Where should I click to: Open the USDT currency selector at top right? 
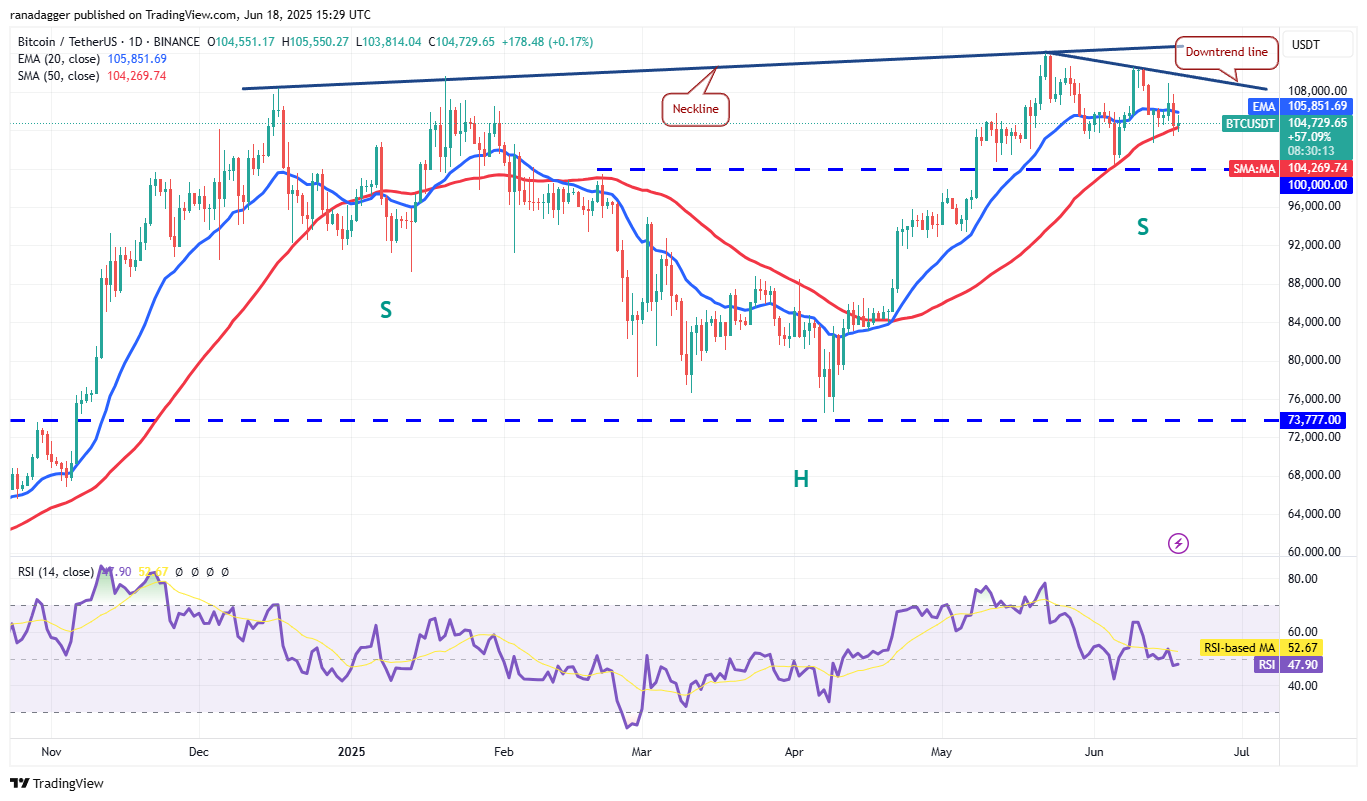coord(1315,45)
